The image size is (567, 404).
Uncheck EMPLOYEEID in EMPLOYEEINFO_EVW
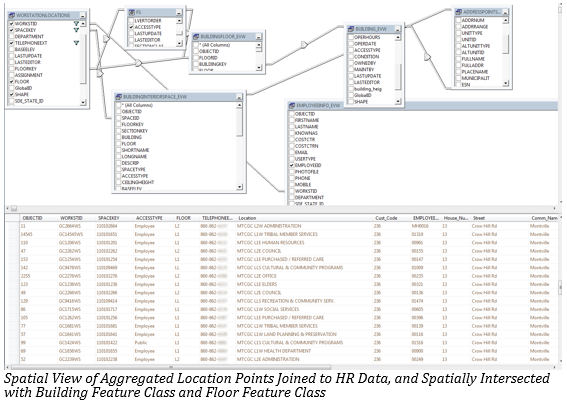(x=292, y=165)
